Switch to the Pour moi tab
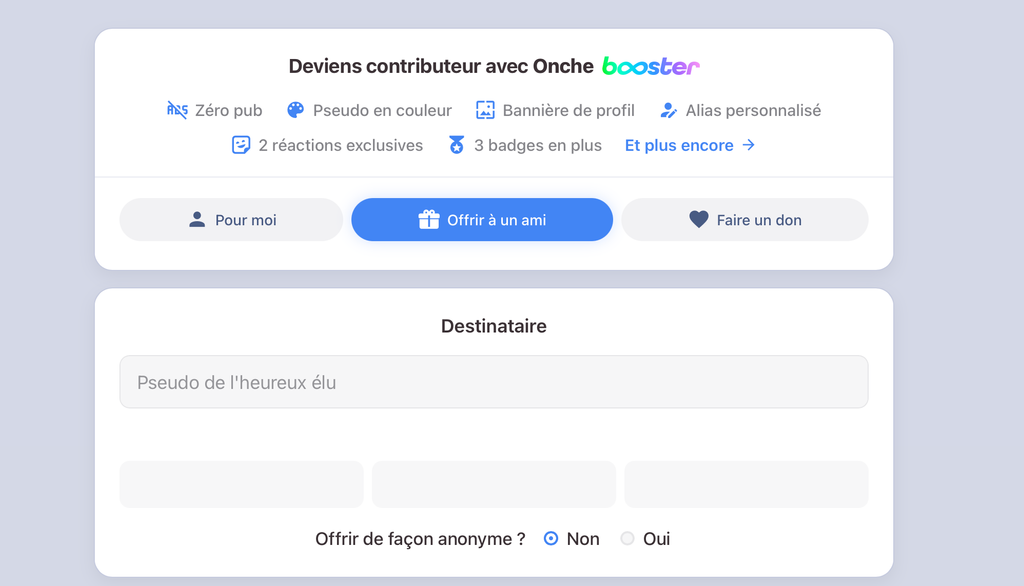 [231, 220]
